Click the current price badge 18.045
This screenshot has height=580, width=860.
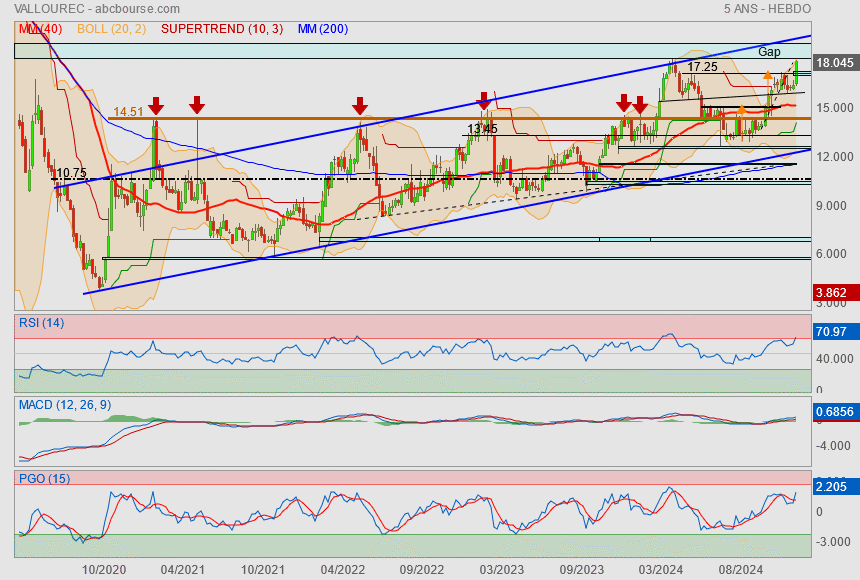pyautogui.click(x=835, y=63)
